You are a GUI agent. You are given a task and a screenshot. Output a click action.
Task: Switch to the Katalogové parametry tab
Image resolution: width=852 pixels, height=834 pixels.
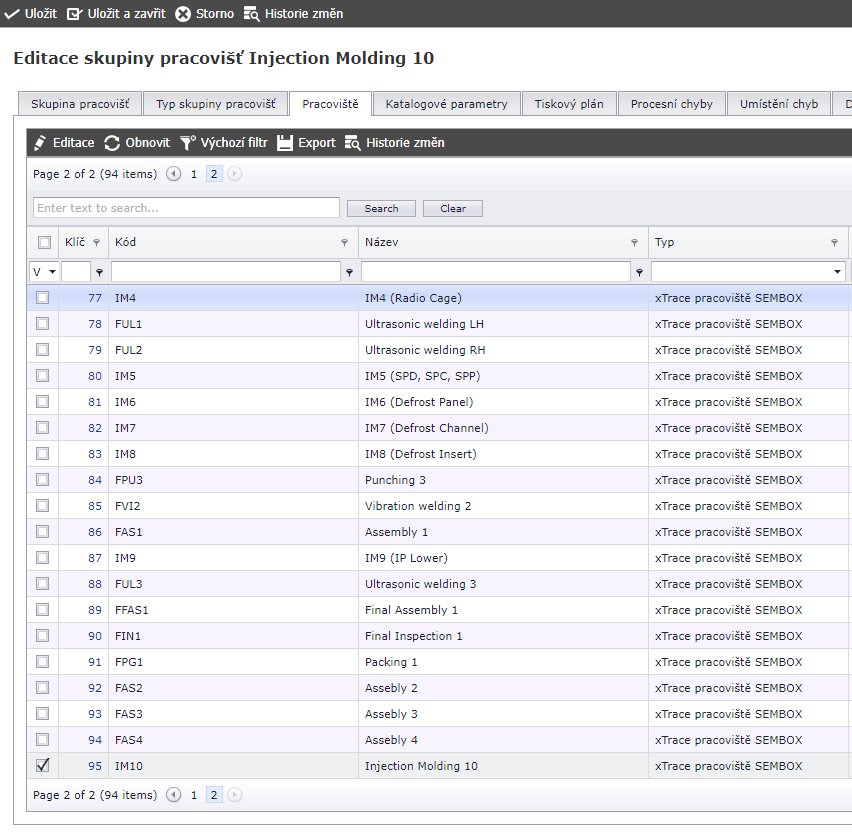[x=446, y=104]
